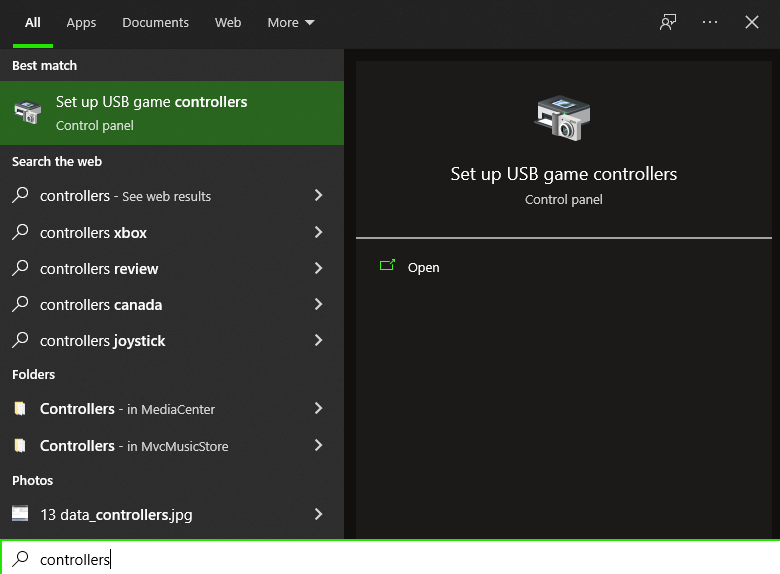This screenshot has height=574, width=780.
Task: Open the three-dot options menu
Action: click(710, 22)
